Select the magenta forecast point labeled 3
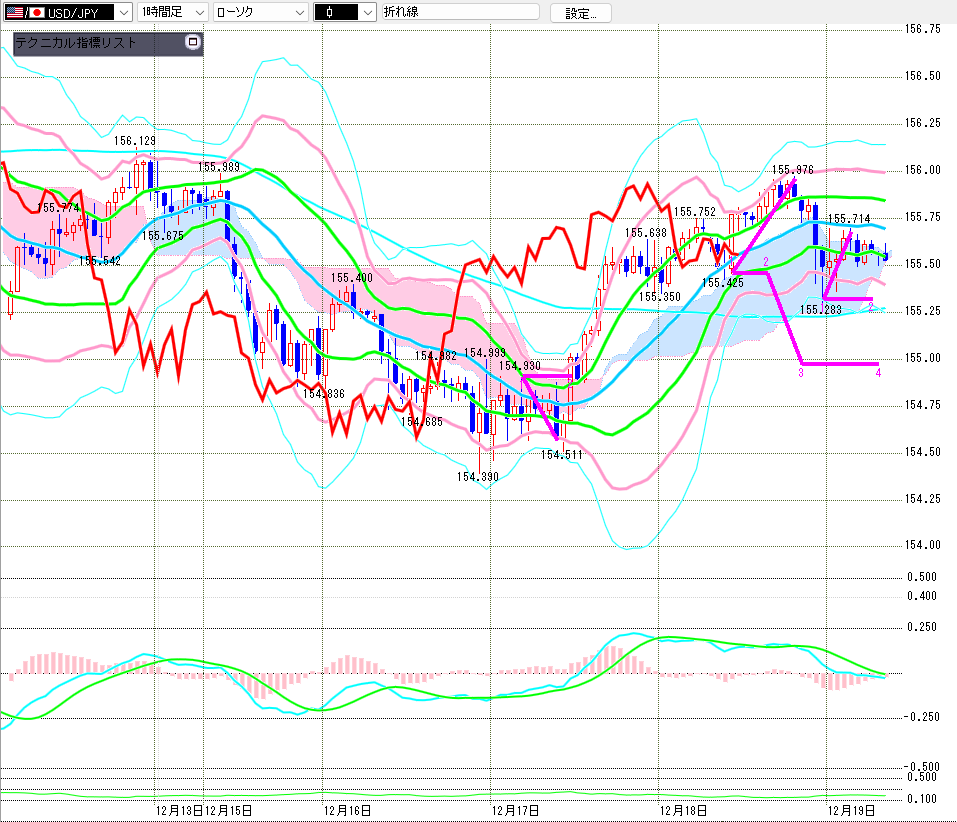 click(801, 373)
